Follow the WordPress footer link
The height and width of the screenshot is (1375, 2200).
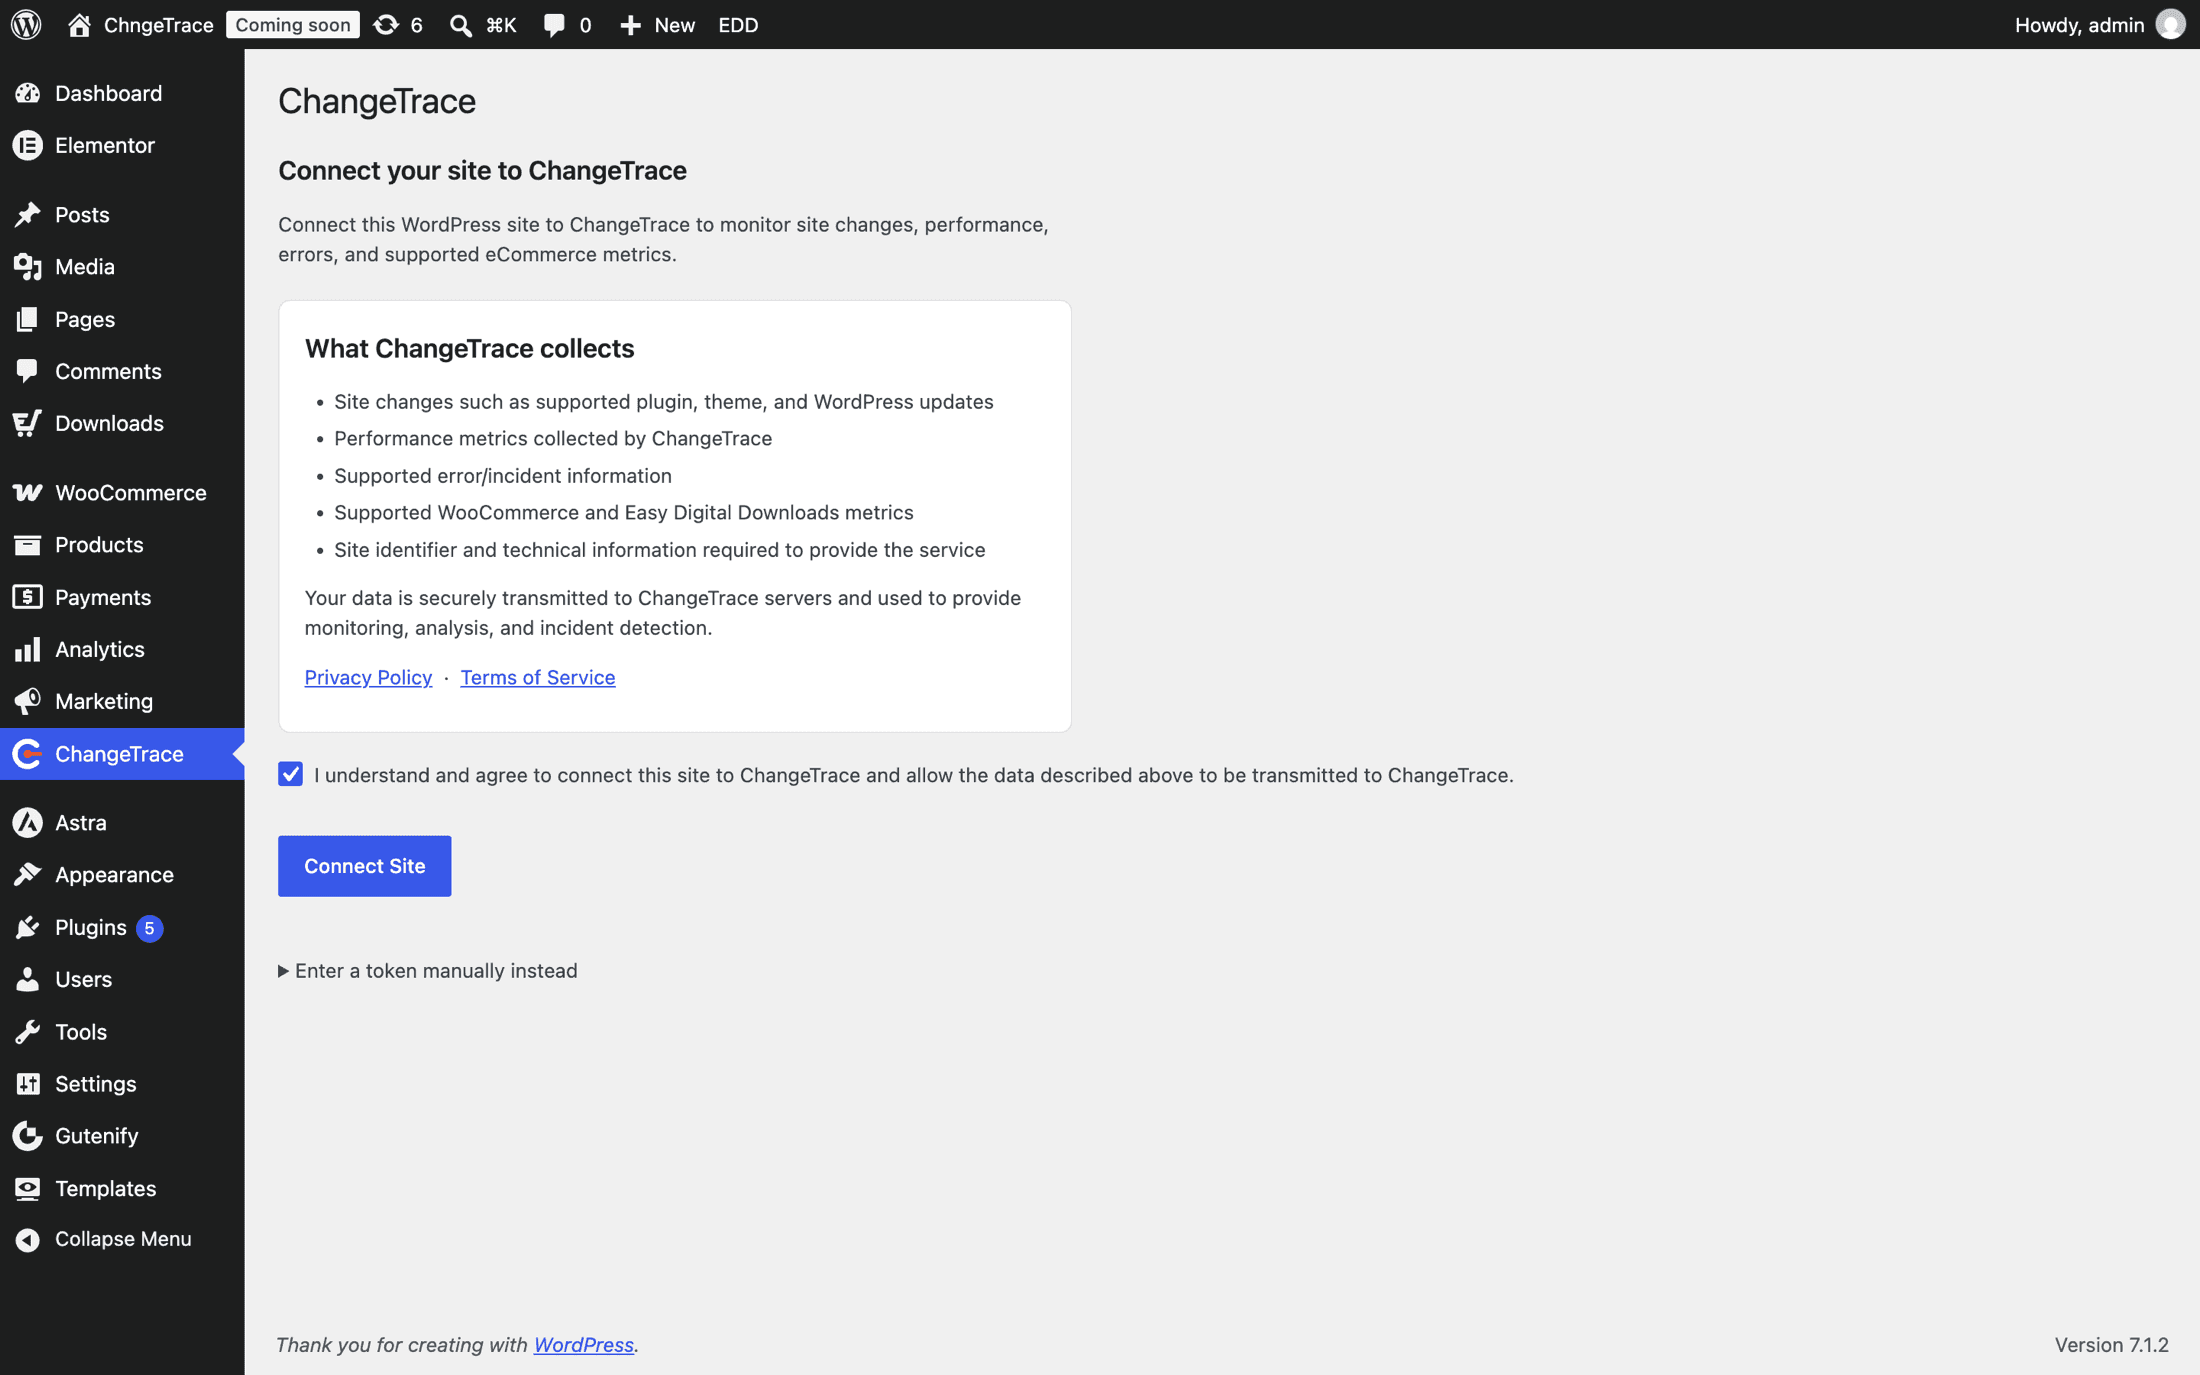tap(583, 1345)
